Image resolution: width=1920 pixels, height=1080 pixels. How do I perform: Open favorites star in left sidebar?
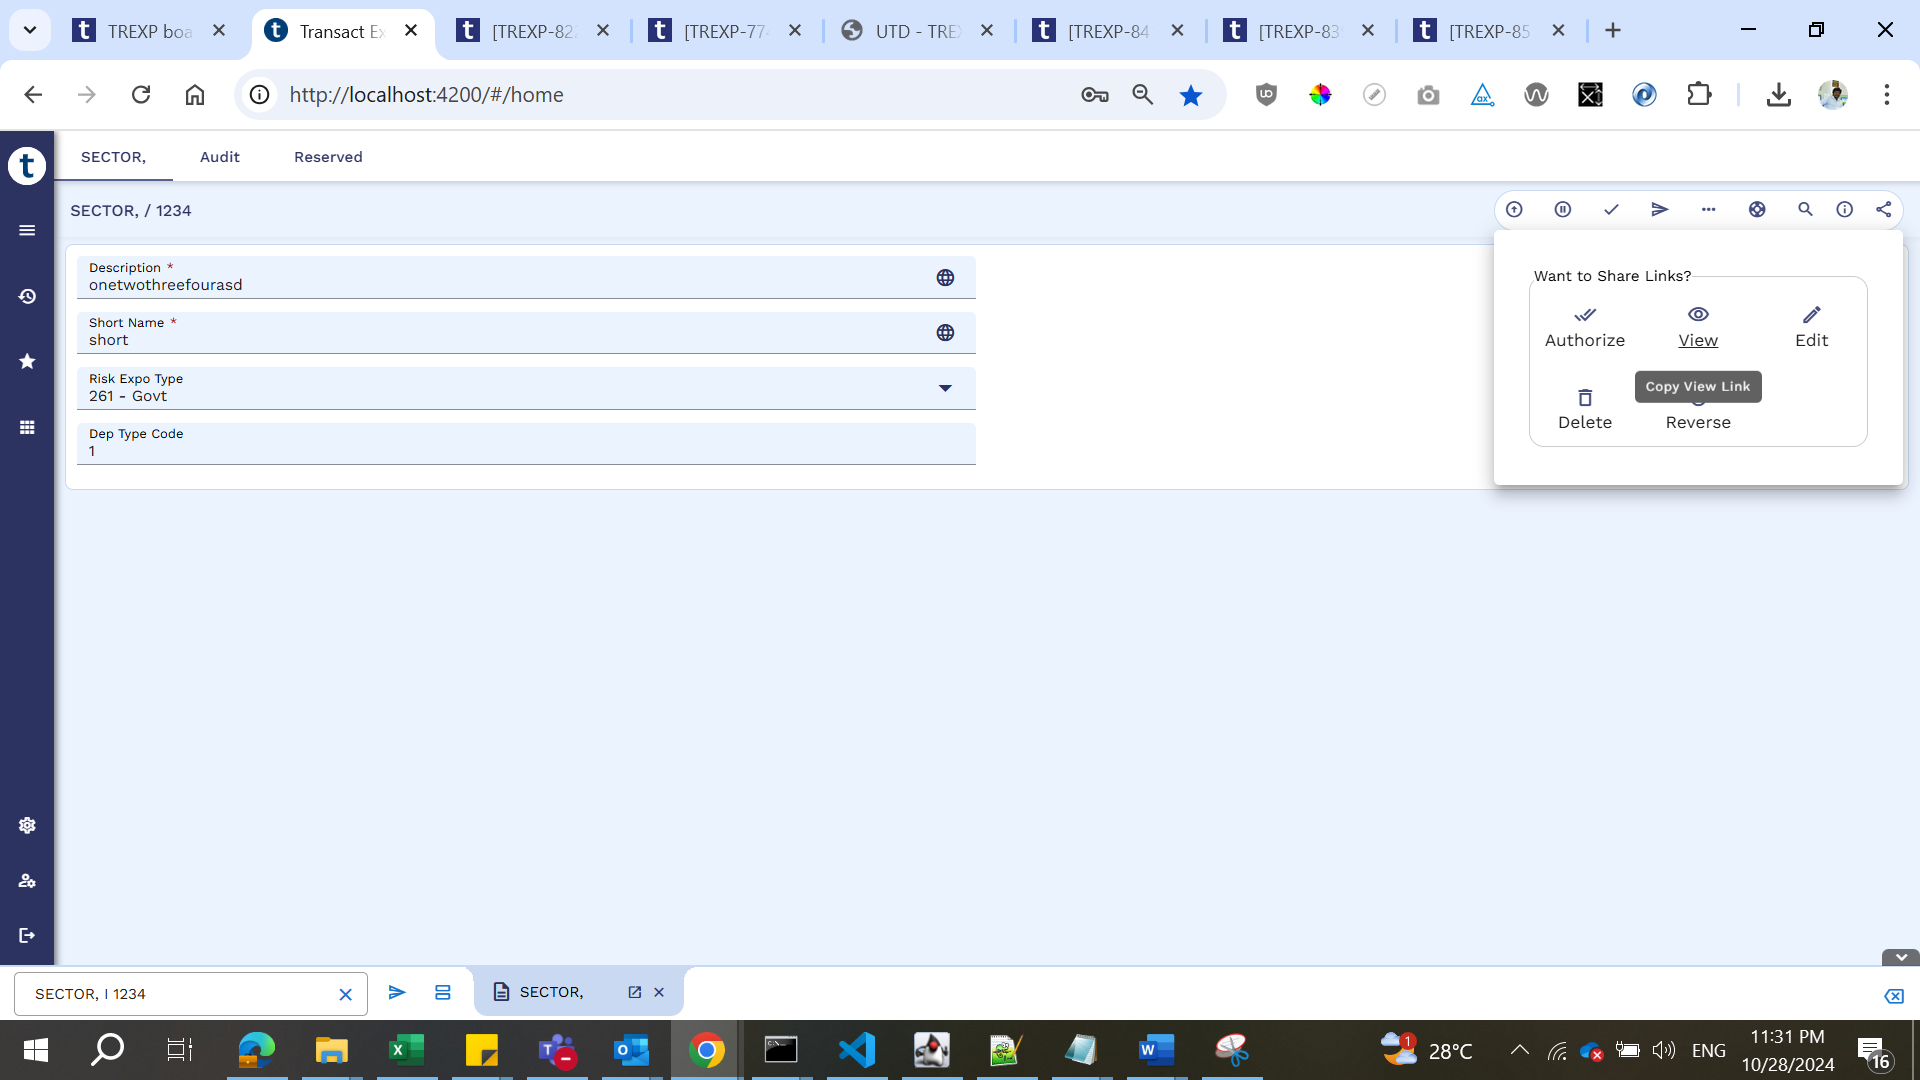coord(27,361)
